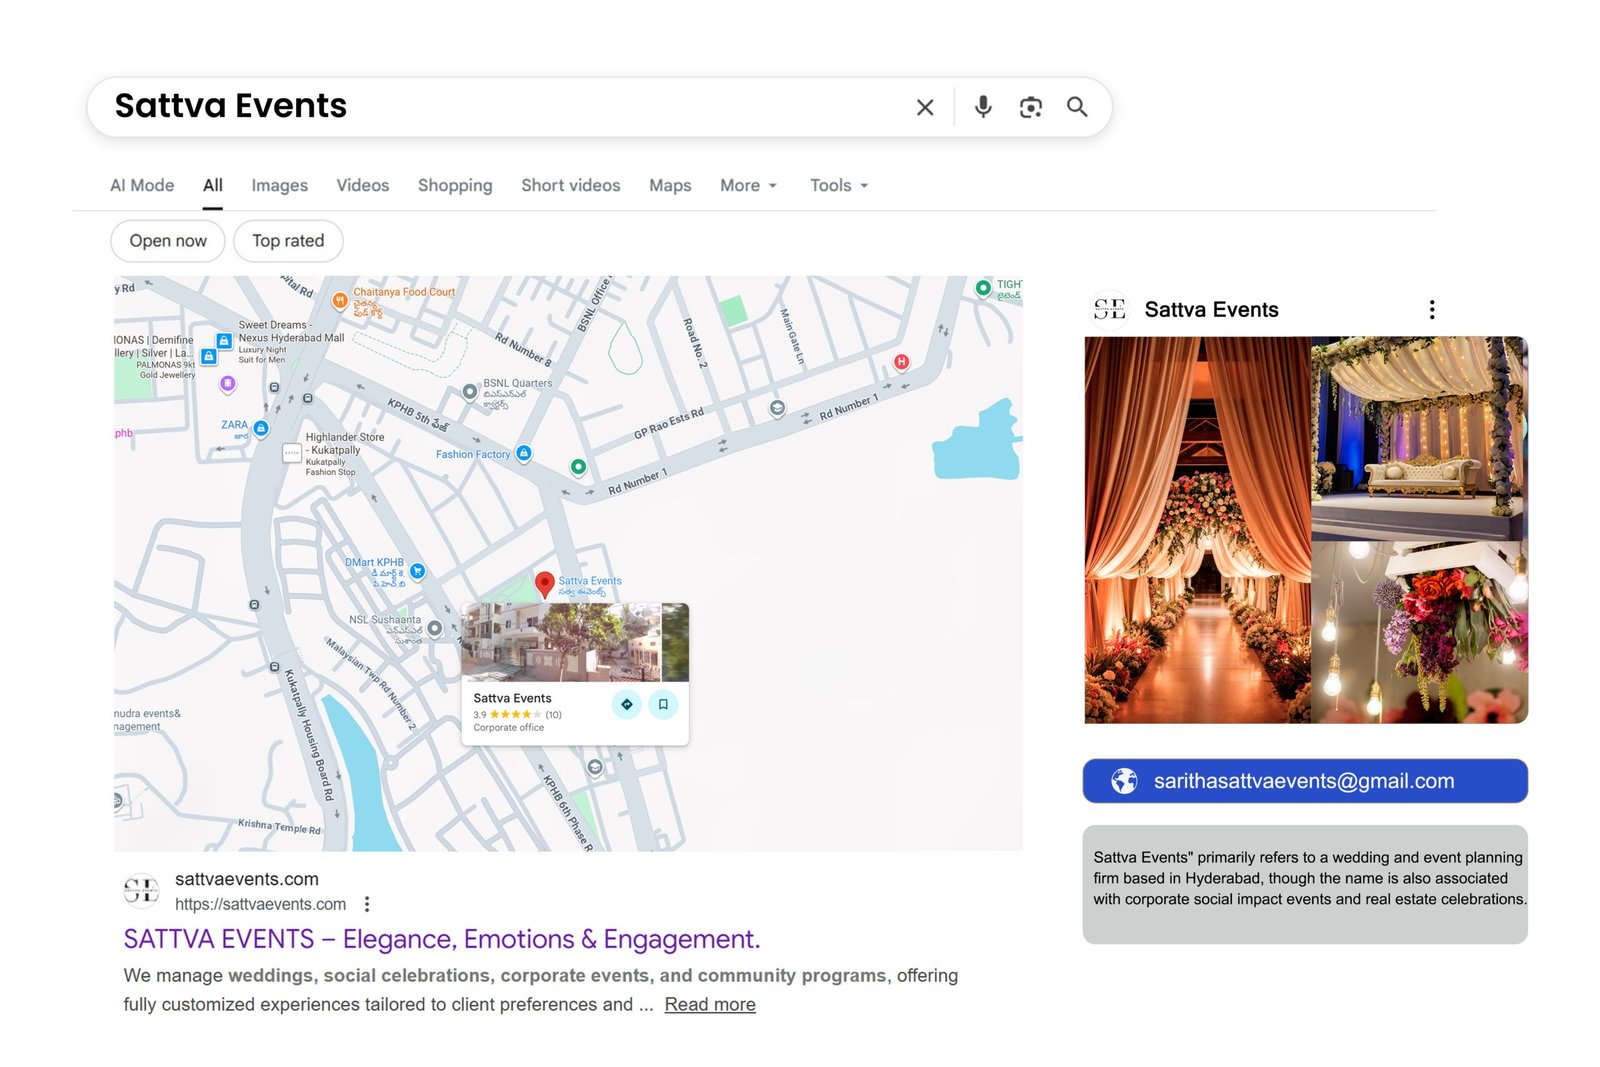Switch to the Images tab
The image size is (1600, 1067).
[279, 186]
